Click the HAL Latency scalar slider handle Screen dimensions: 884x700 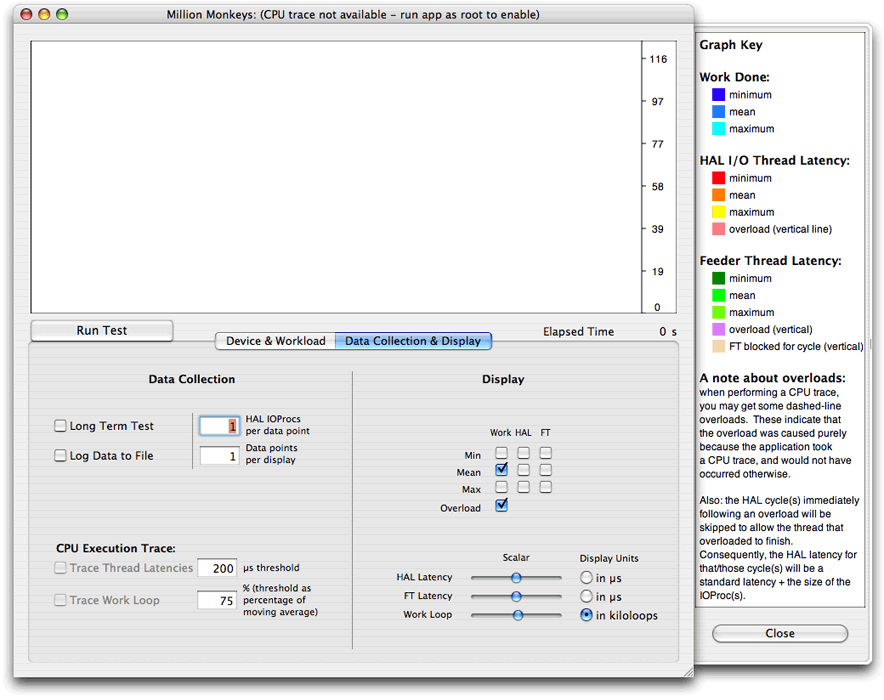(x=517, y=577)
